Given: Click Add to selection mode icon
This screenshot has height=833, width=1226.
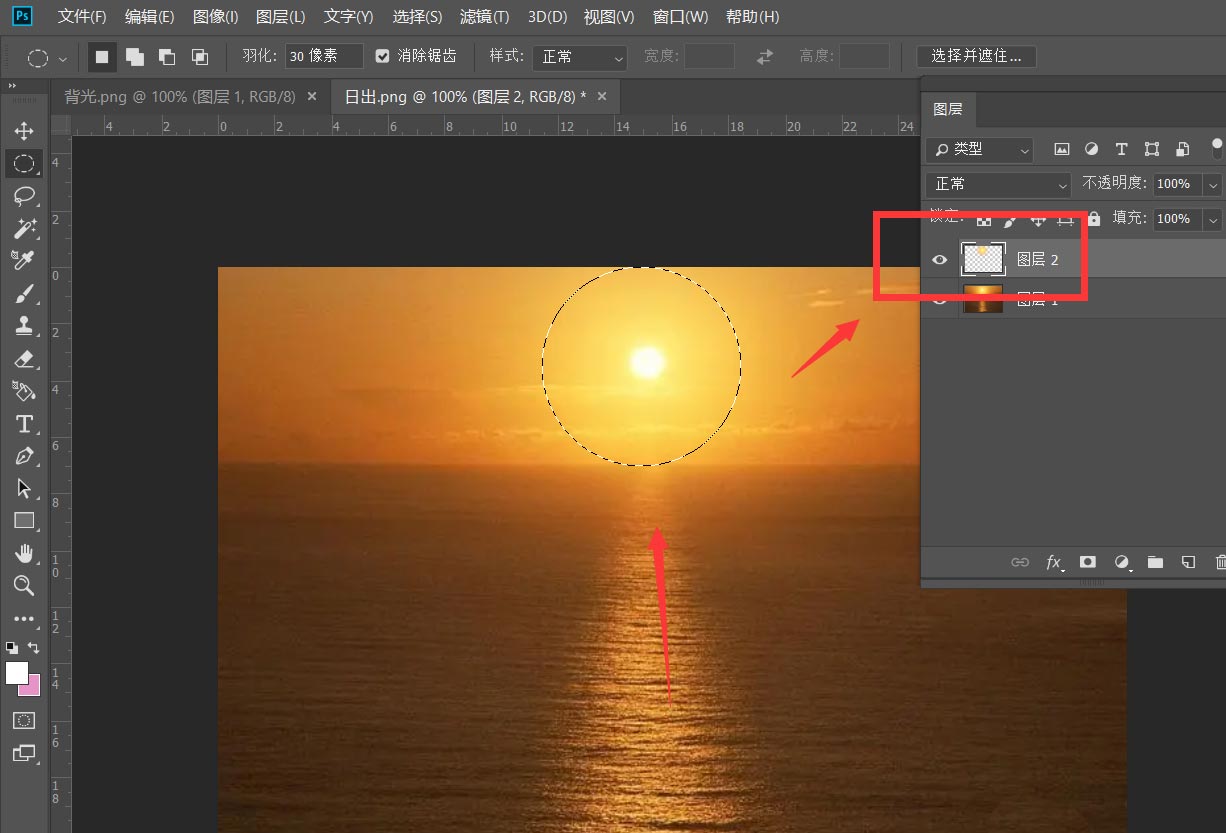Looking at the screenshot, I should 134,57.
